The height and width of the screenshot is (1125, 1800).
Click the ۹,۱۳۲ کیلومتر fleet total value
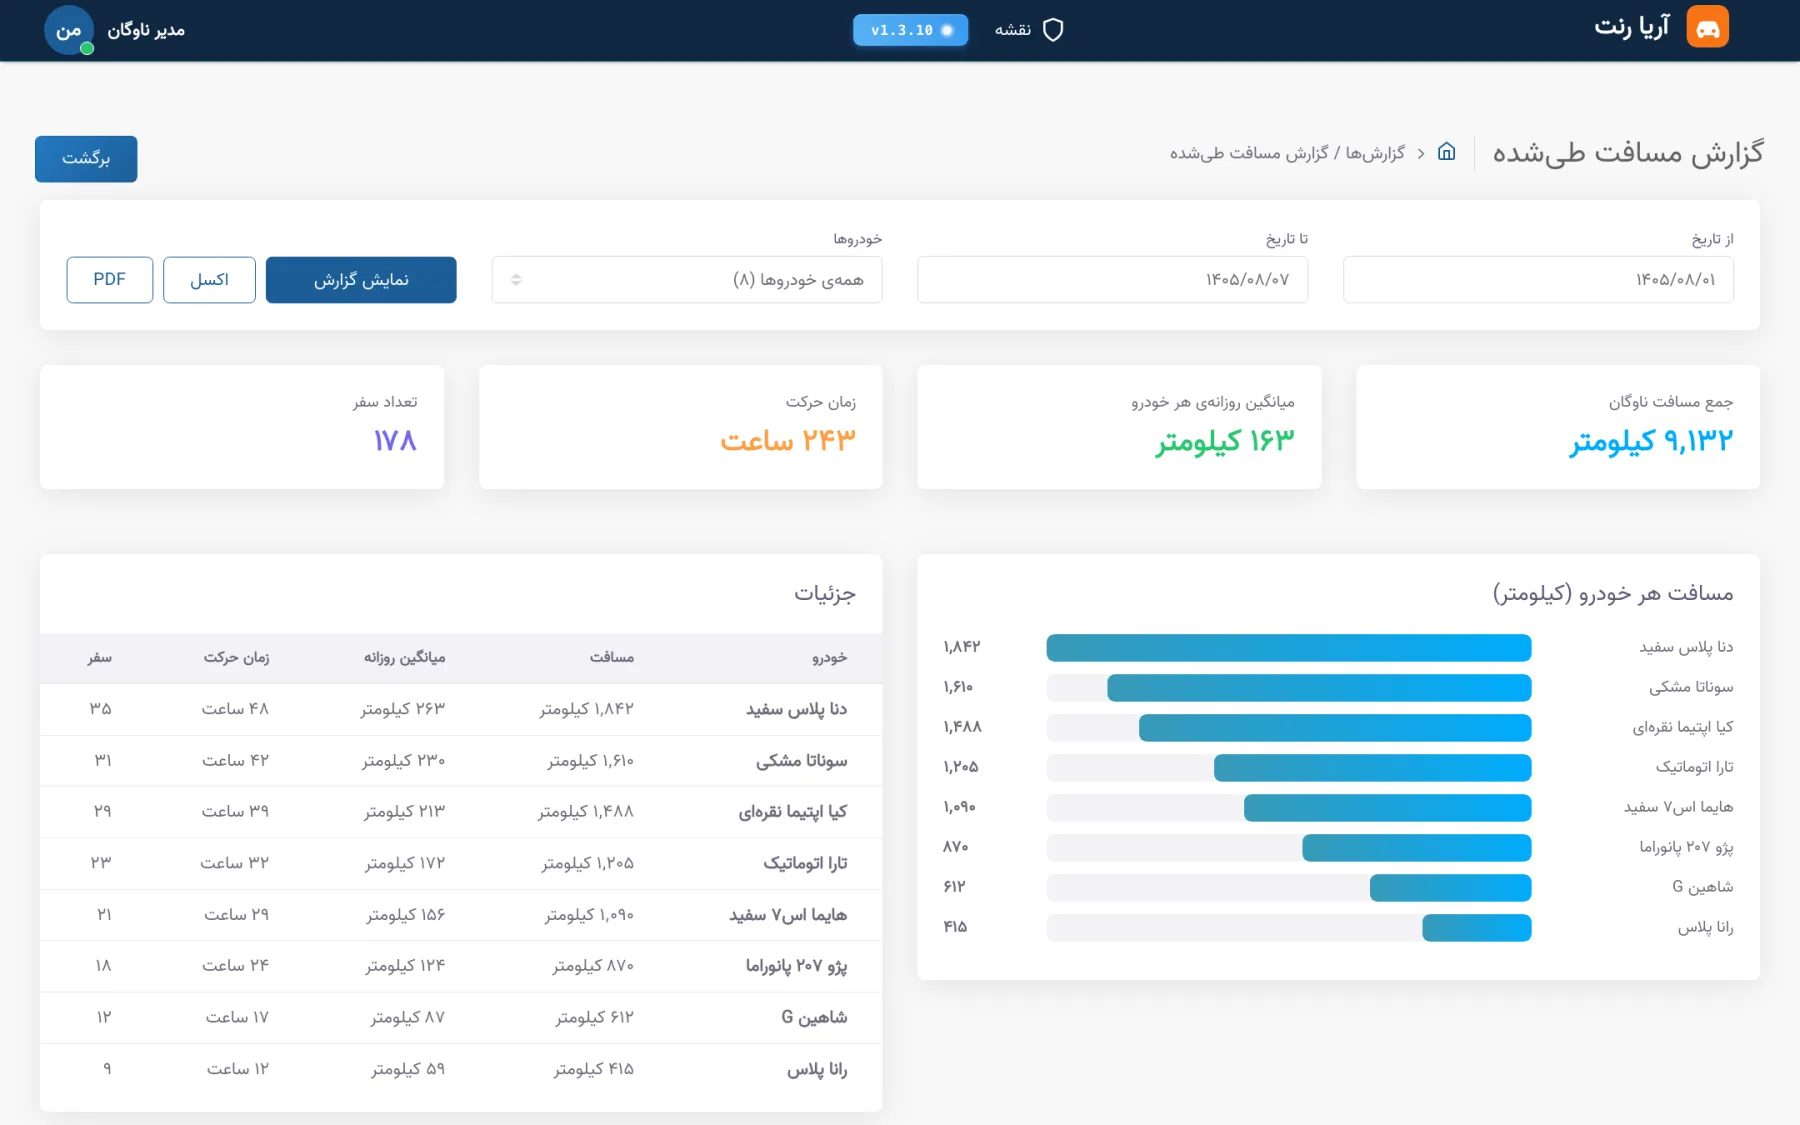(1650, 442)
